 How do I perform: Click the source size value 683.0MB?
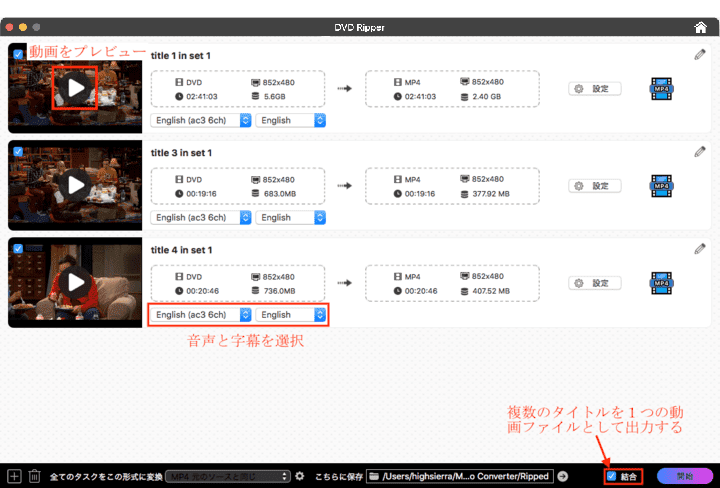coord(280,194)
